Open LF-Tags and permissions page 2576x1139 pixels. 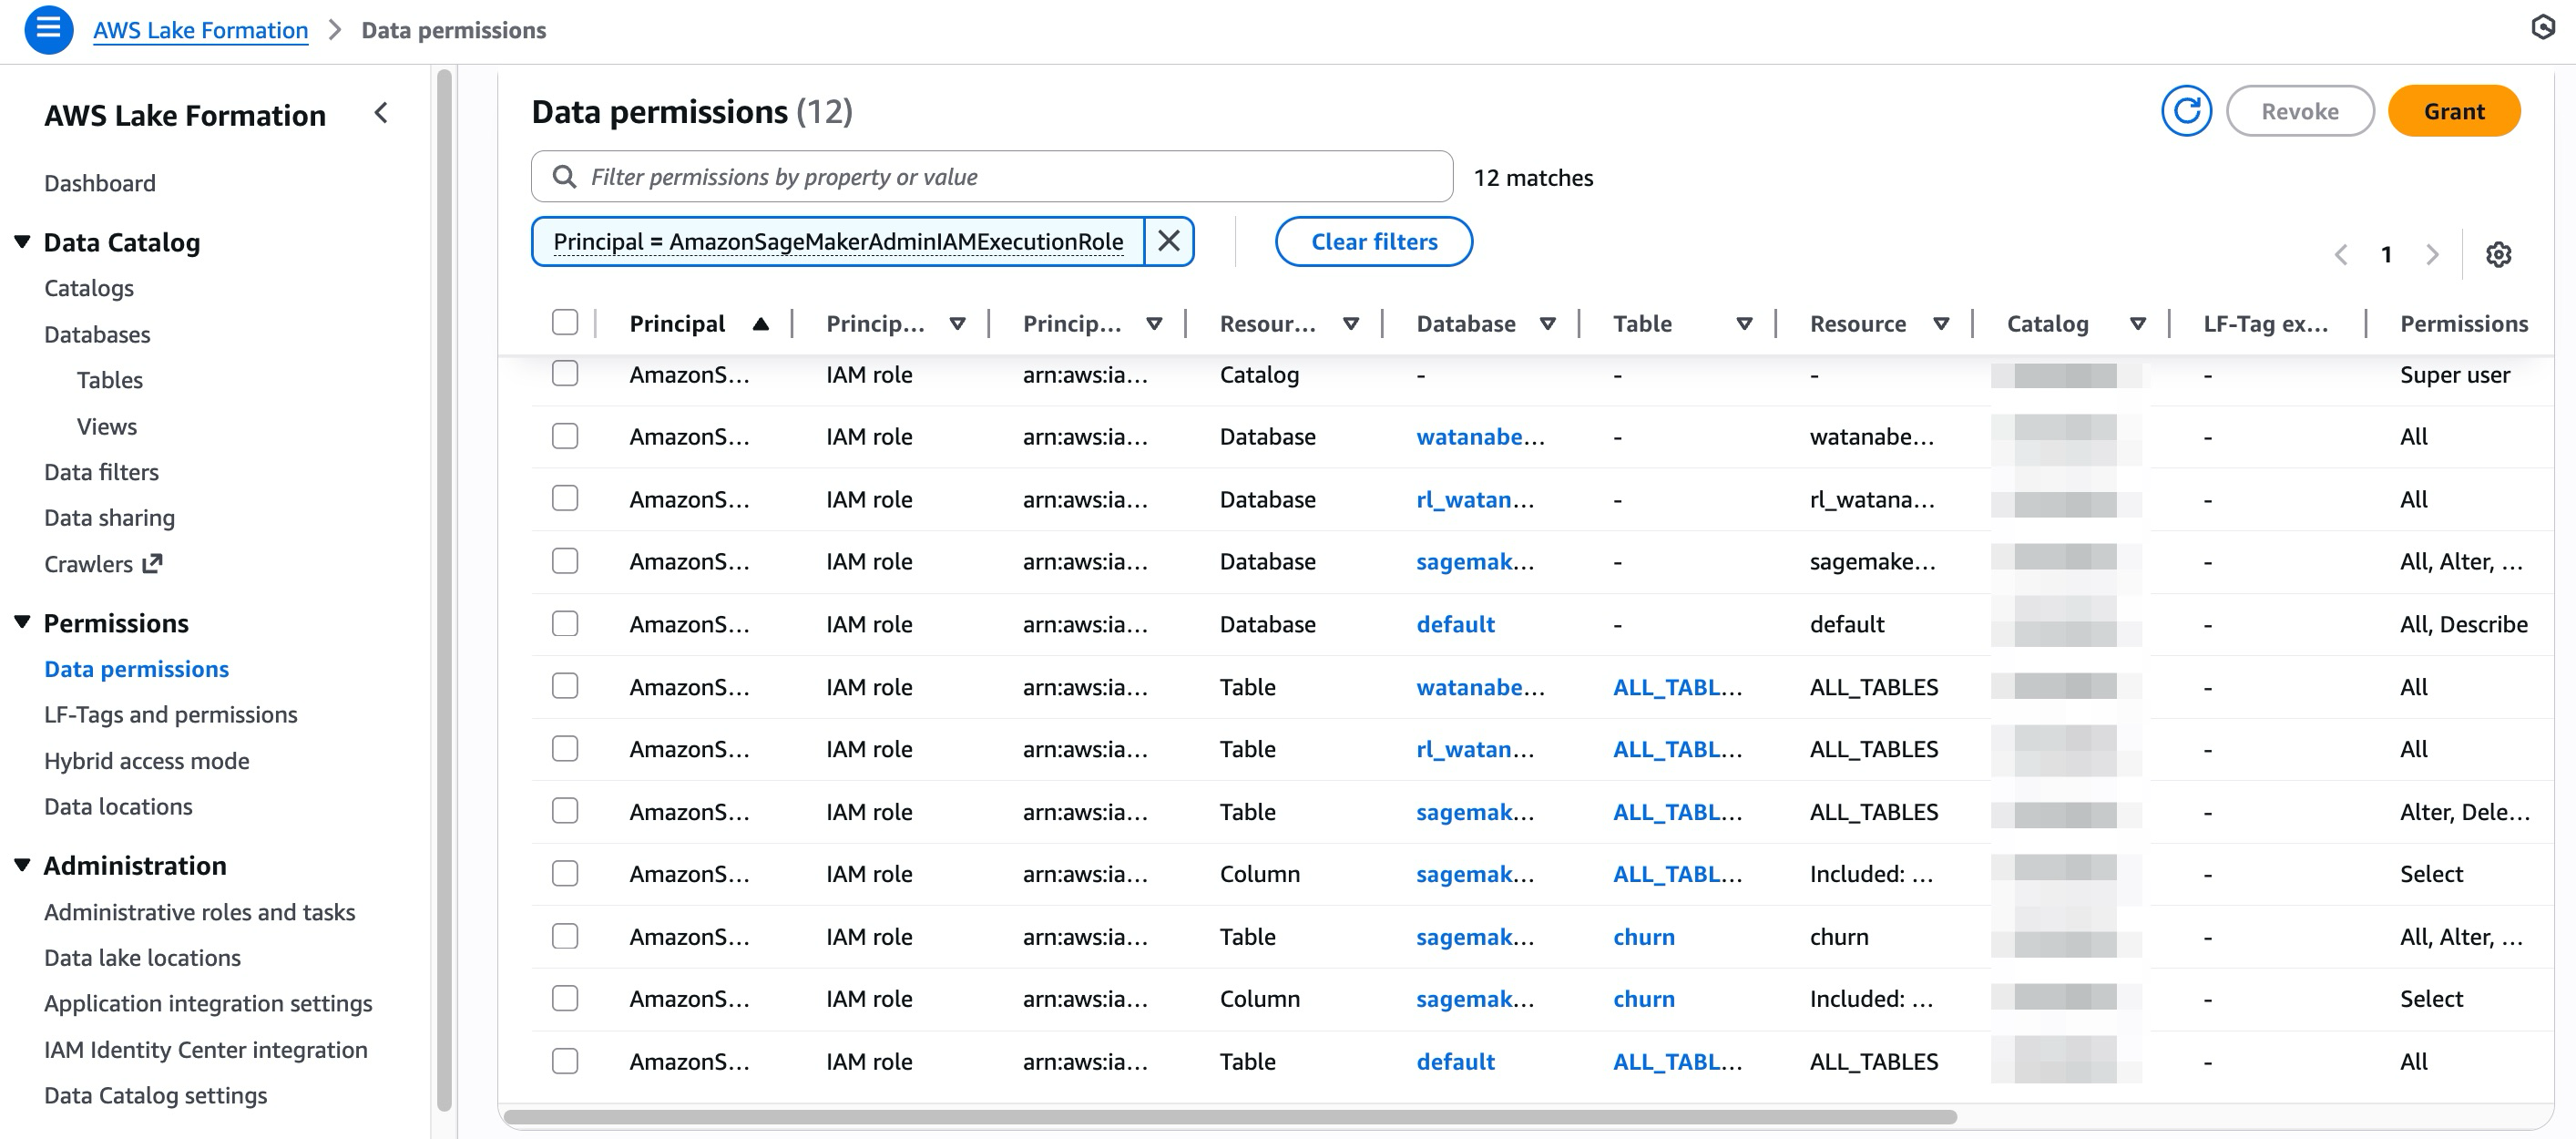coord(170,714)
